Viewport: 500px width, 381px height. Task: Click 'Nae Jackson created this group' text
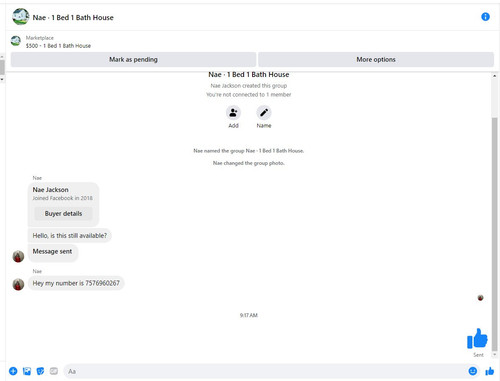(249, 86)
